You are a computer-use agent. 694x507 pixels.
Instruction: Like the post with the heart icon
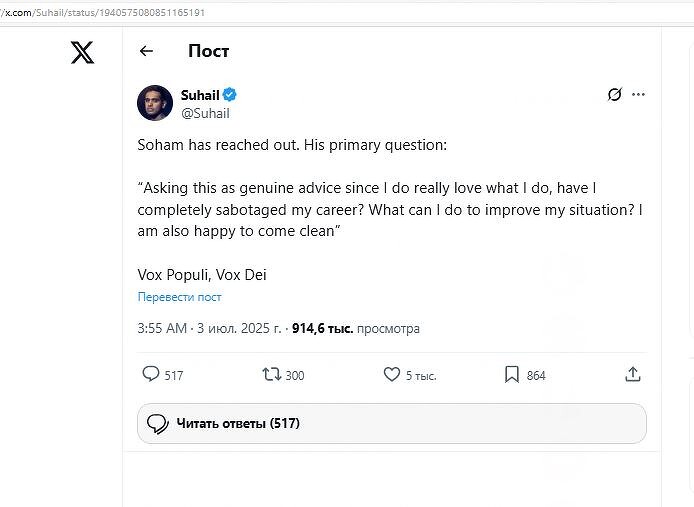point(392,374)
